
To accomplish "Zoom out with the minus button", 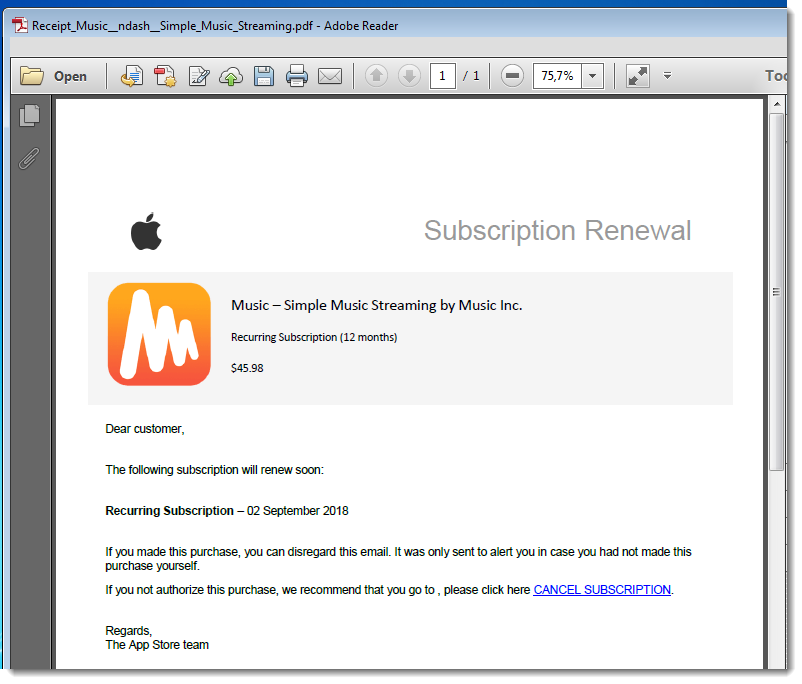I will tap(512, 76).
